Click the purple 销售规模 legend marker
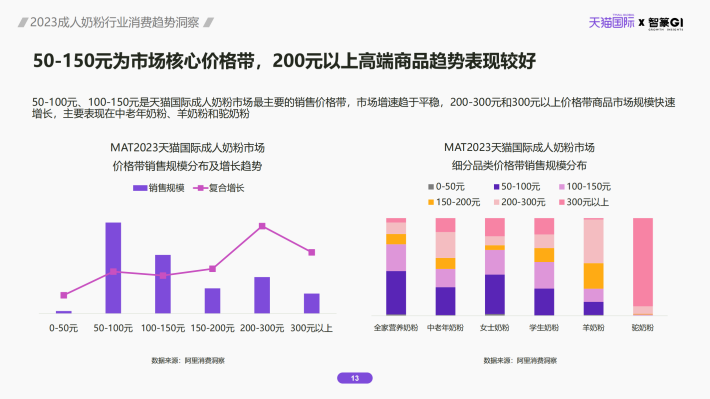The image size is (710, 399). [x=139, y=188]
